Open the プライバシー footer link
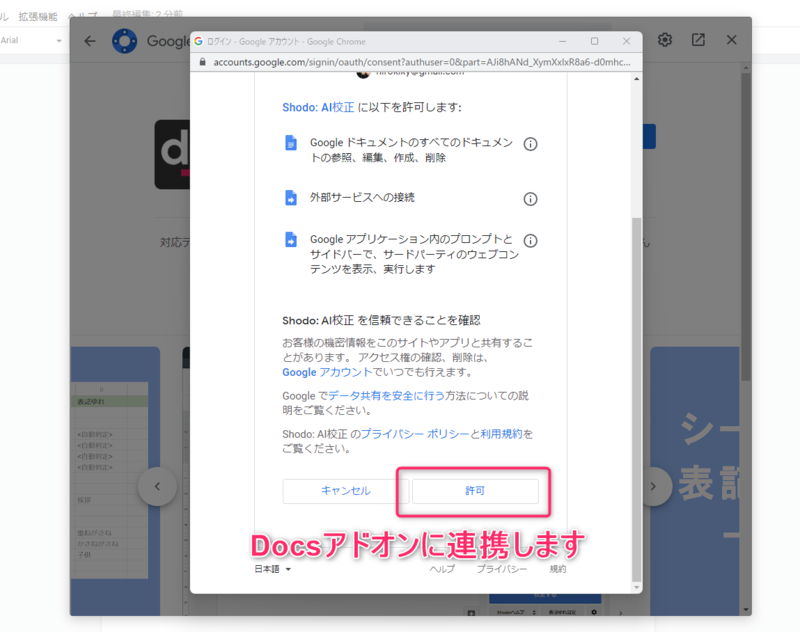 (502, 569)
